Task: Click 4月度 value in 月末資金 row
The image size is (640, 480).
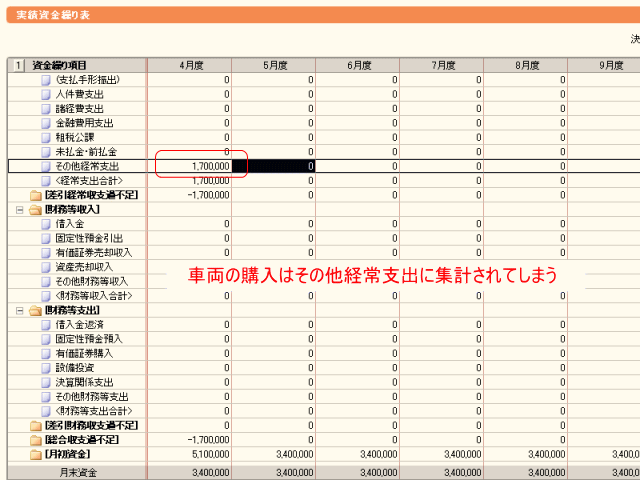Action: pyautogui.click(x=211, y=473)
